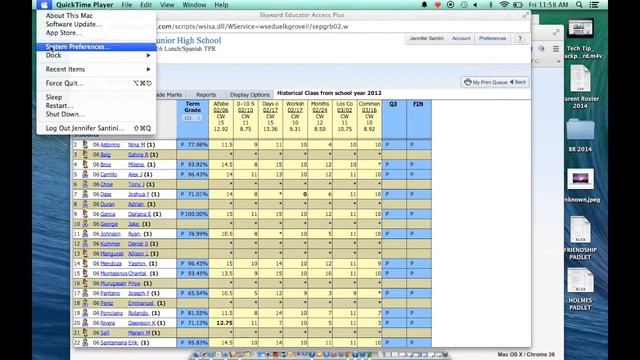Click the My Print Queue button

485,82
